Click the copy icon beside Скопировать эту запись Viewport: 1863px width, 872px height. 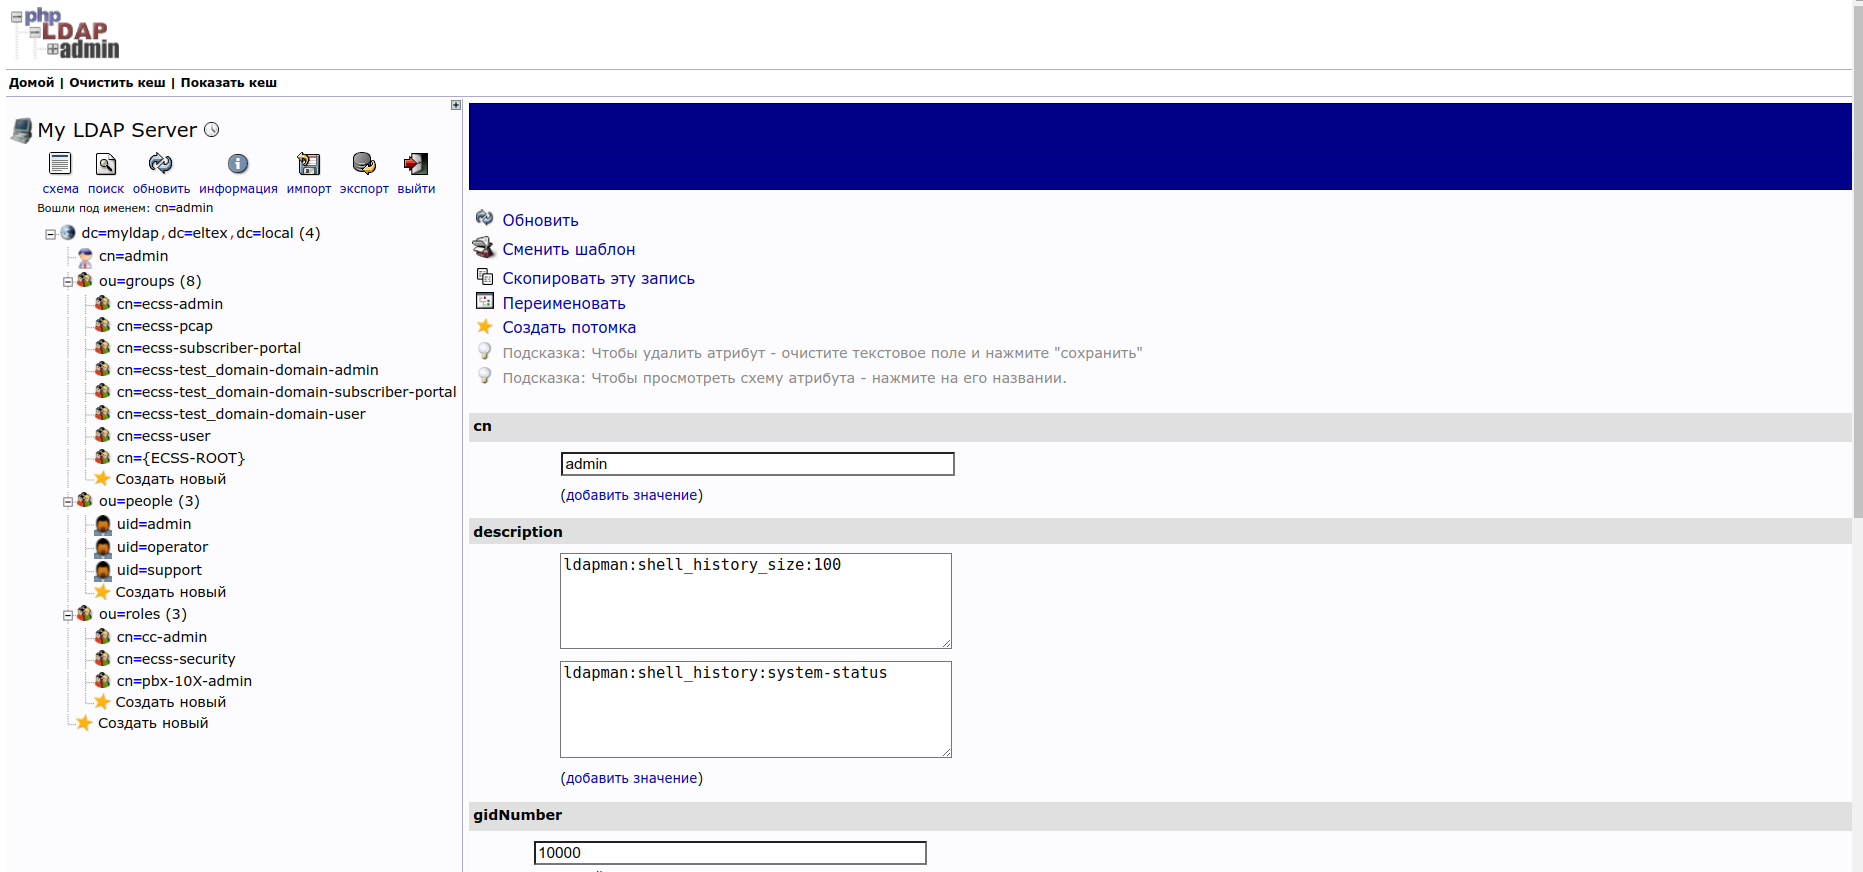click(485, 277)
